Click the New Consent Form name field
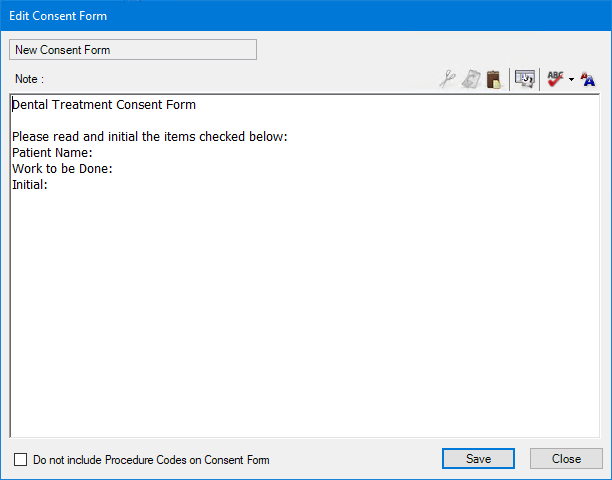 point(132,49)
